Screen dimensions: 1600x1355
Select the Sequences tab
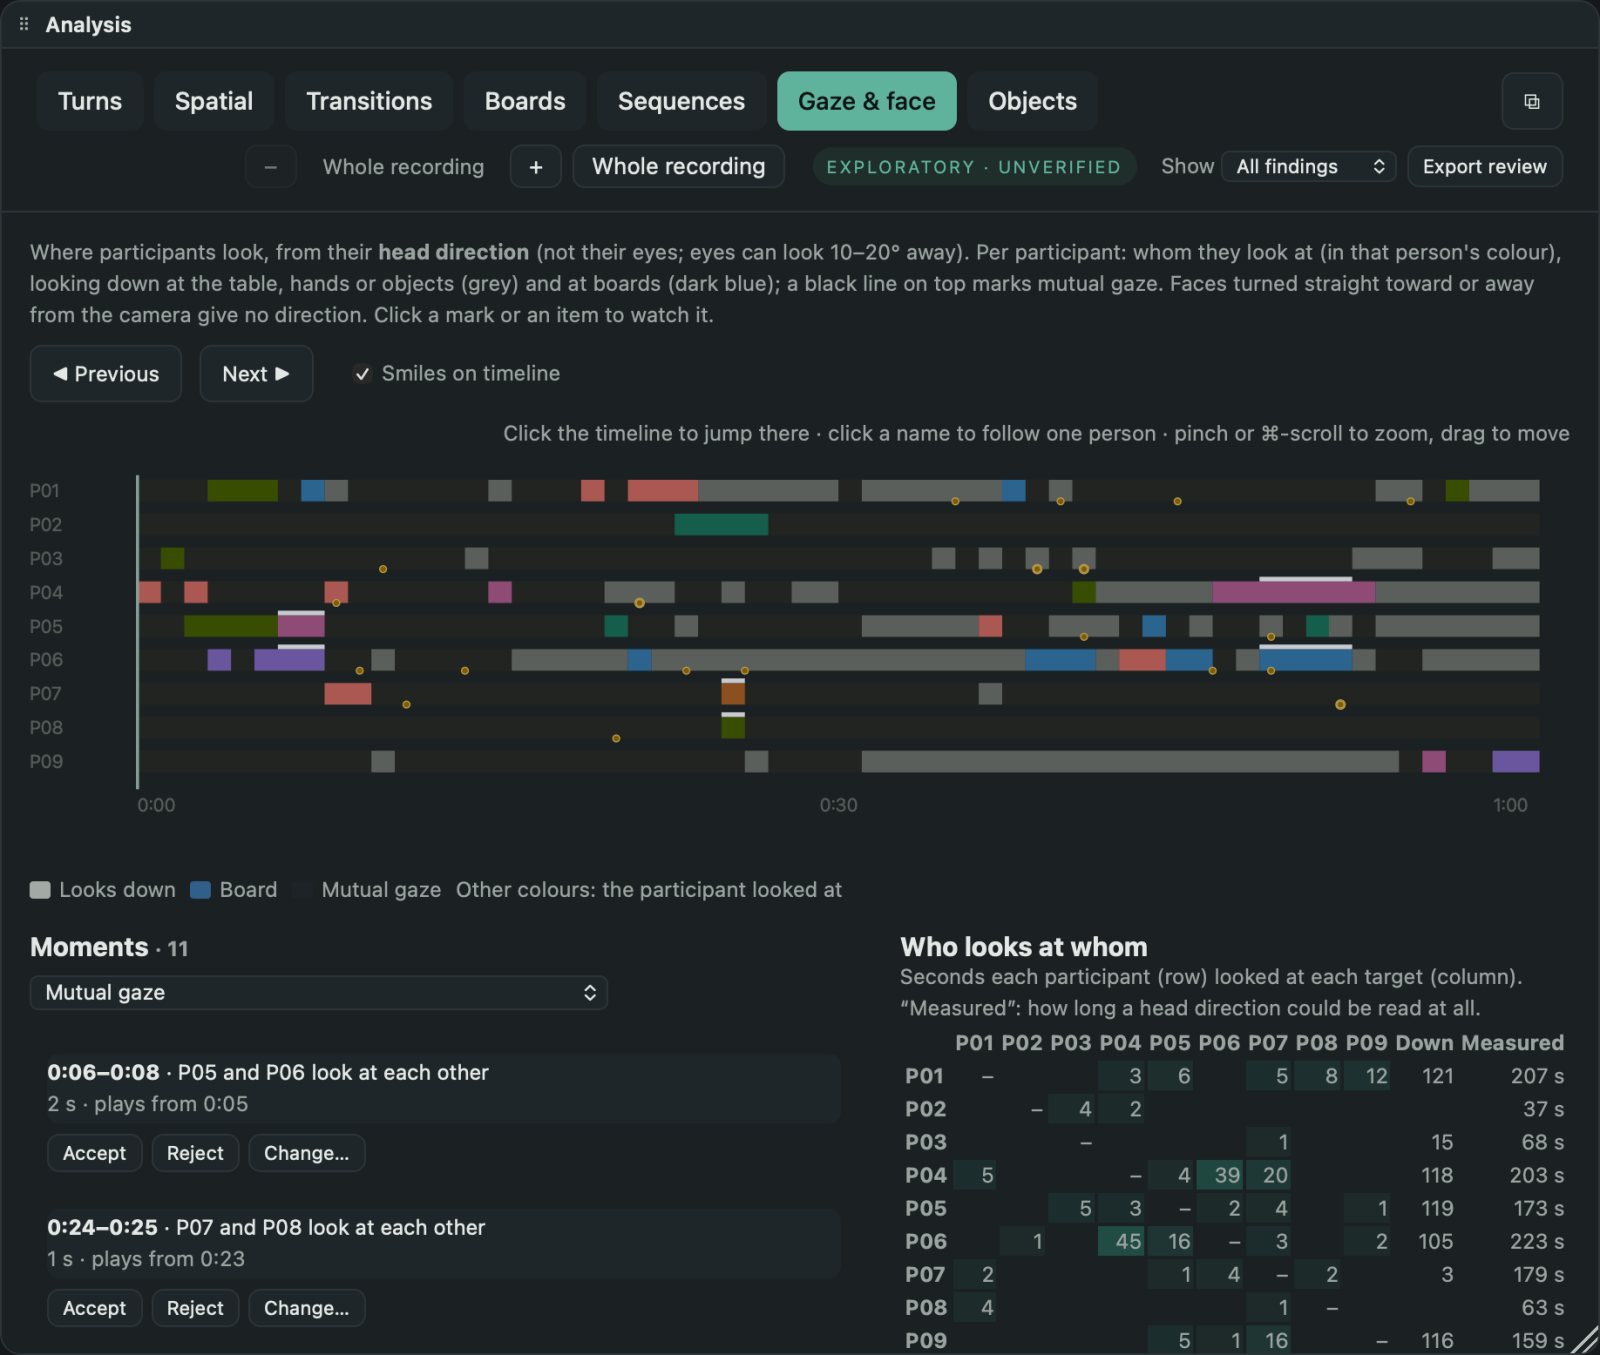[x=681, y=101]
